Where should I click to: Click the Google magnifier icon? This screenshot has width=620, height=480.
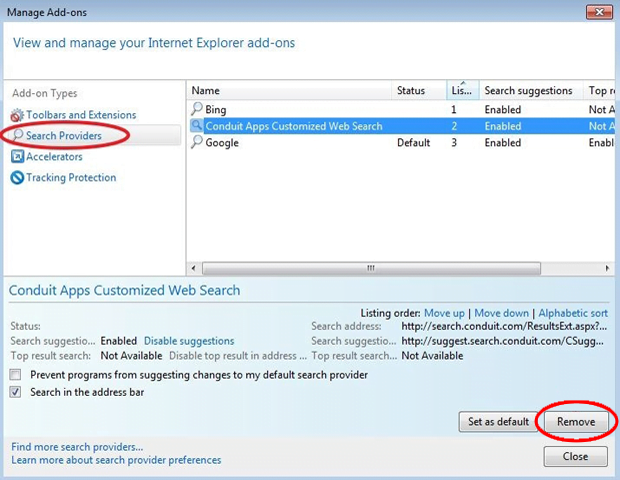197,142
